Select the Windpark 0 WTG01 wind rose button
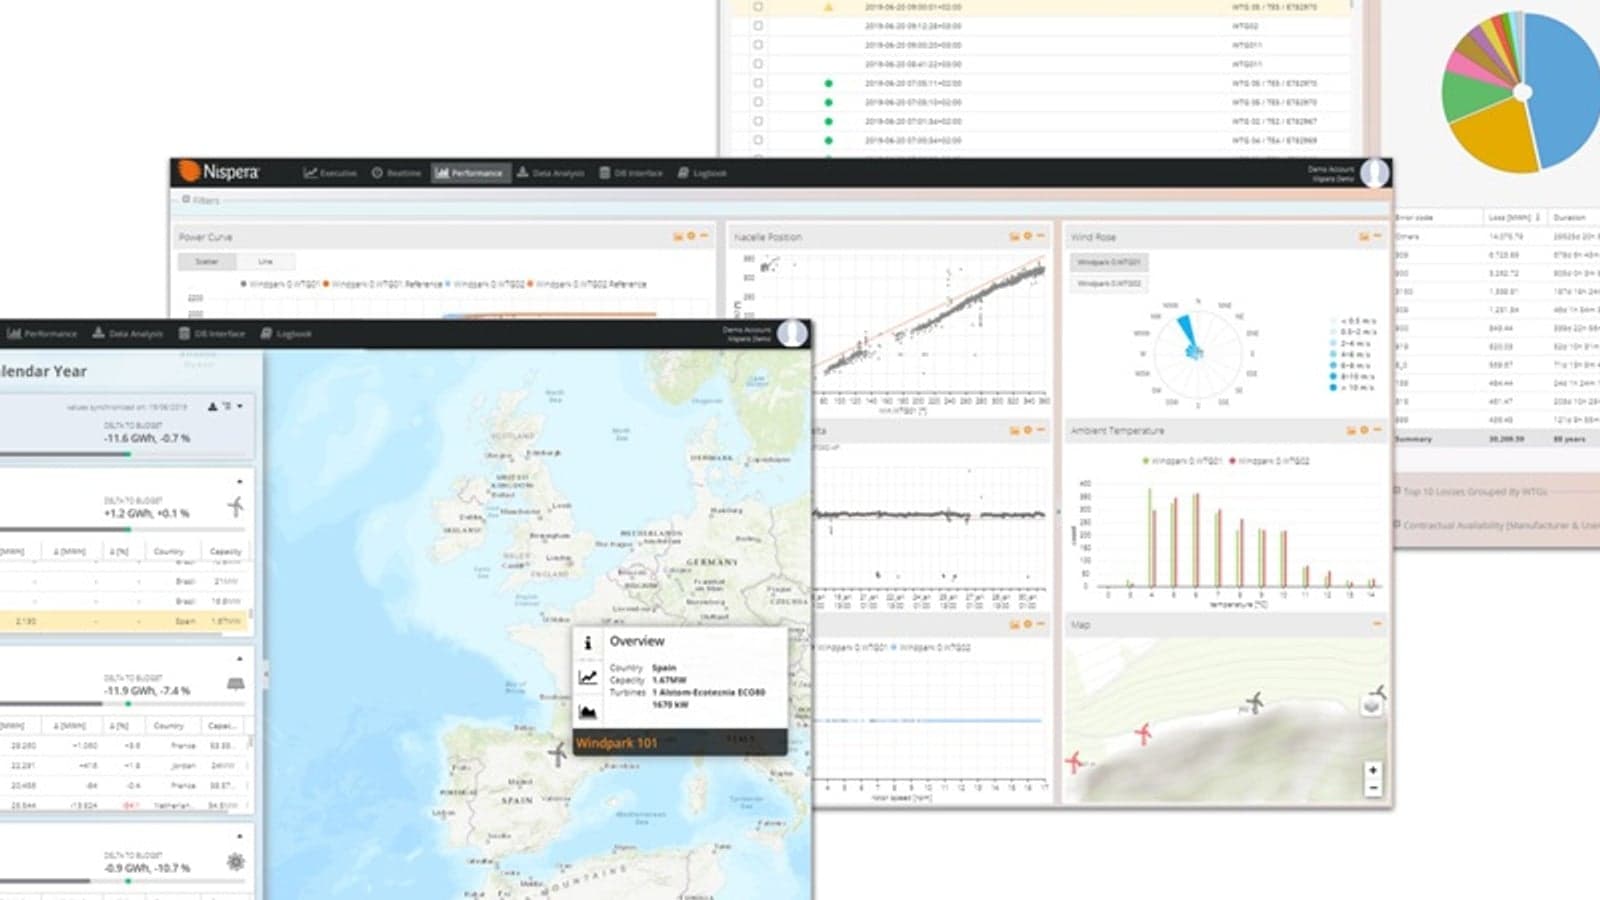Image resolution: width=1600 pixels, height=900 pixels. pyautogui.click(x=1109, y=262)
